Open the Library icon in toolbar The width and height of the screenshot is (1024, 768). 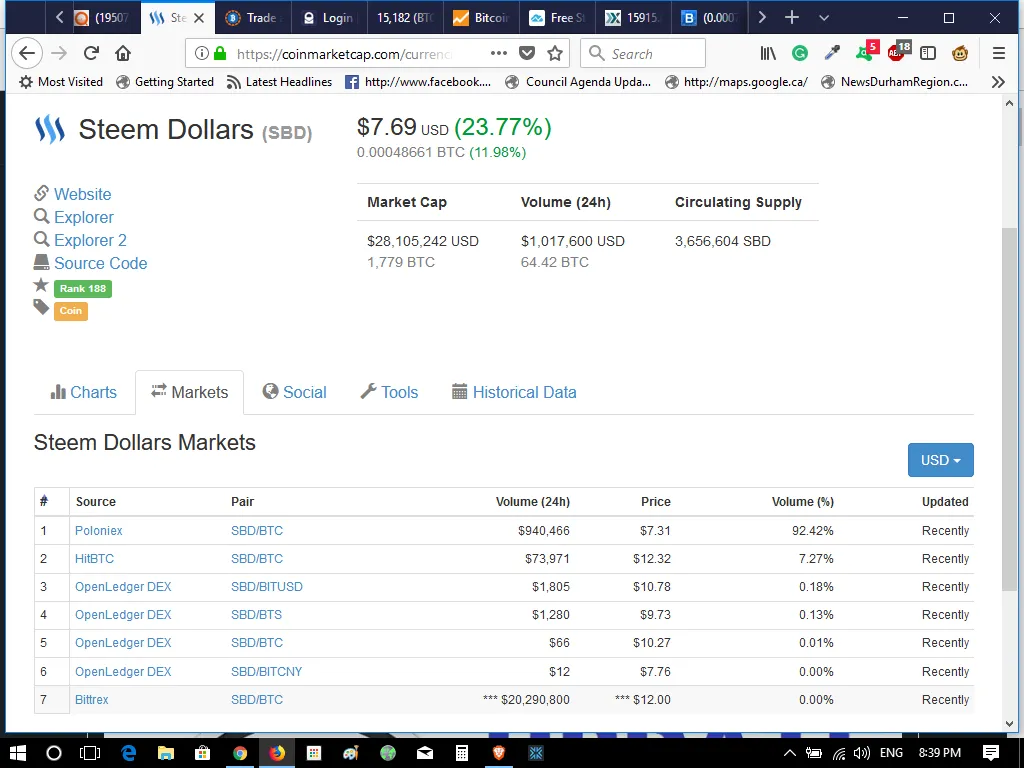click(768, 54)
